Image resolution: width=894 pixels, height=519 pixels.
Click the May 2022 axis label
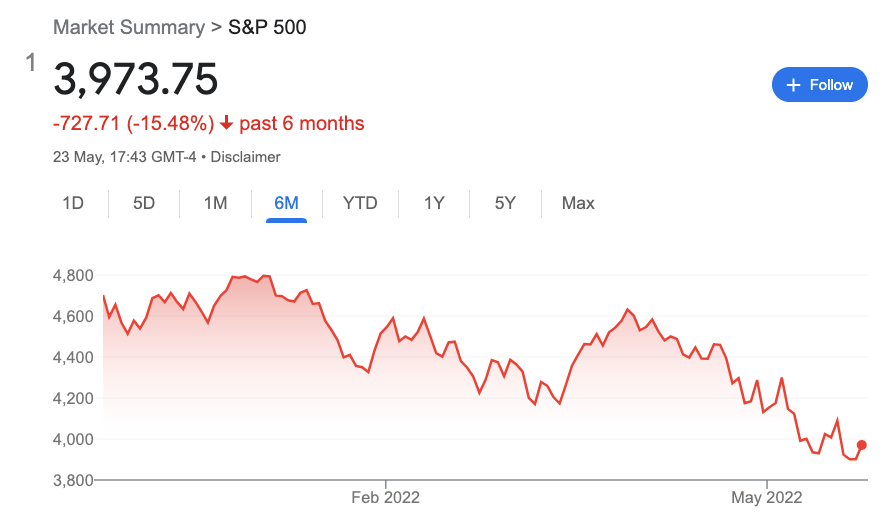[x=767, y=497]
